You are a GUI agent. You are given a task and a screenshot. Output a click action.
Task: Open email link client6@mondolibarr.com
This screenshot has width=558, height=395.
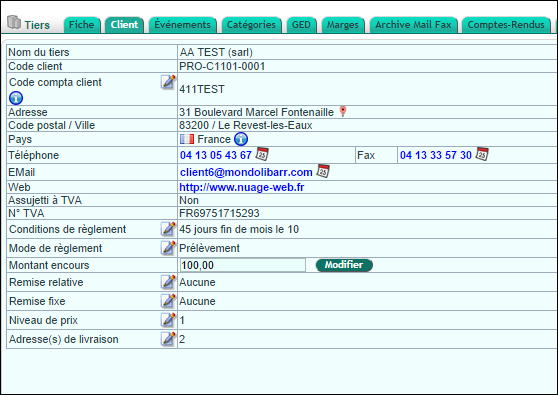coord(246,172)
